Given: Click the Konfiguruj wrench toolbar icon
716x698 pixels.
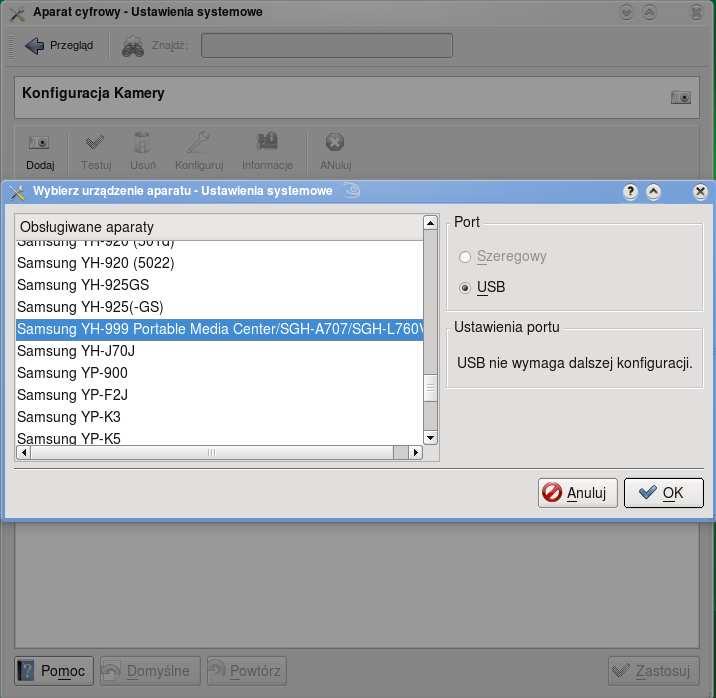Looking at the screenshot, I should [198, 142].
